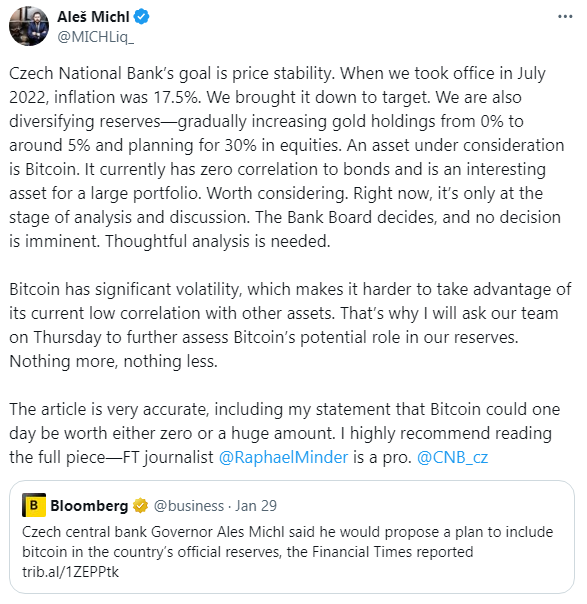Click the line starting 'Bitcoin has significant volatility'
Image resolution: width=587 pixels, height=604 pixels.
click(290, 289)
